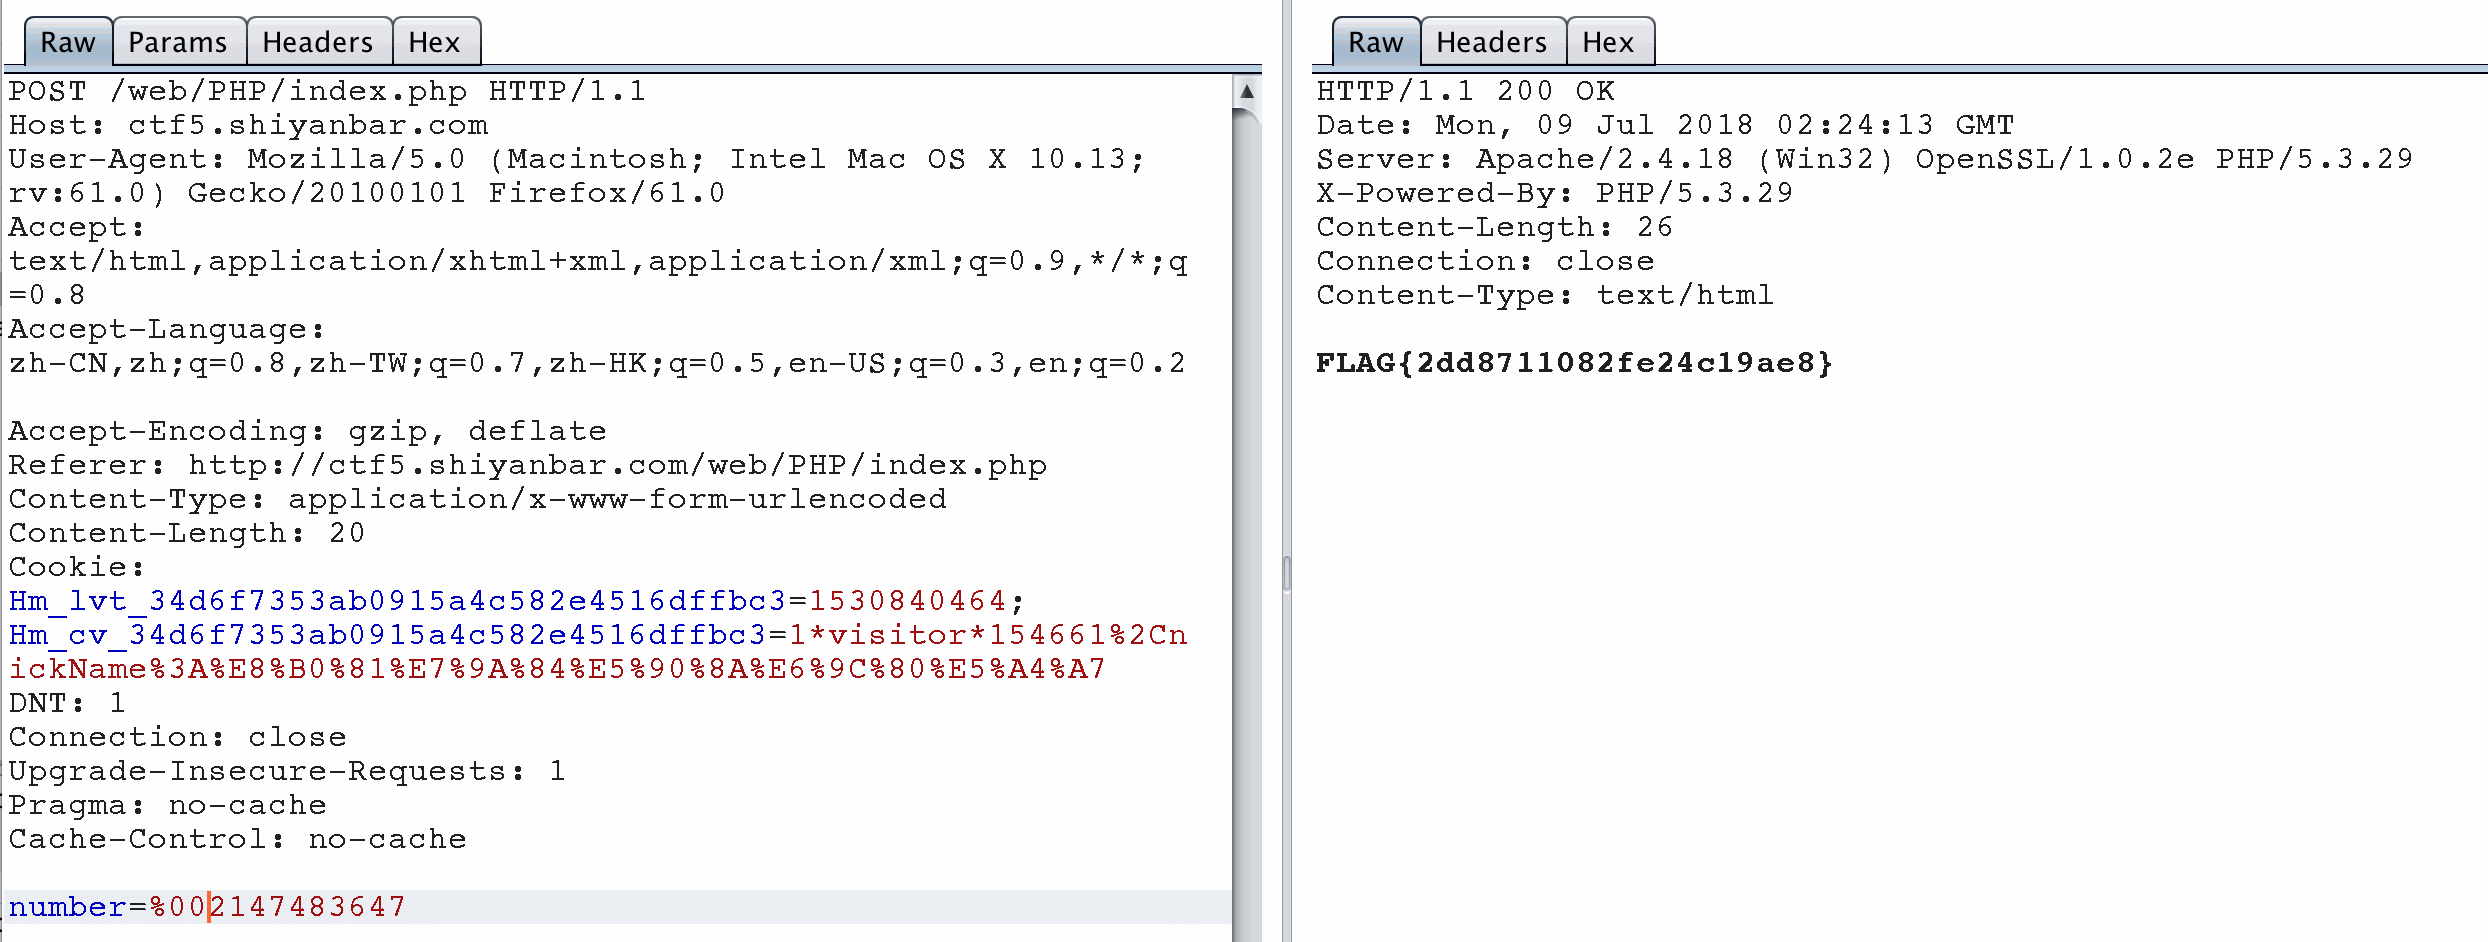2488x942 pixels.
Task: Click the zh-CN language values line
Action: [597, 363]
